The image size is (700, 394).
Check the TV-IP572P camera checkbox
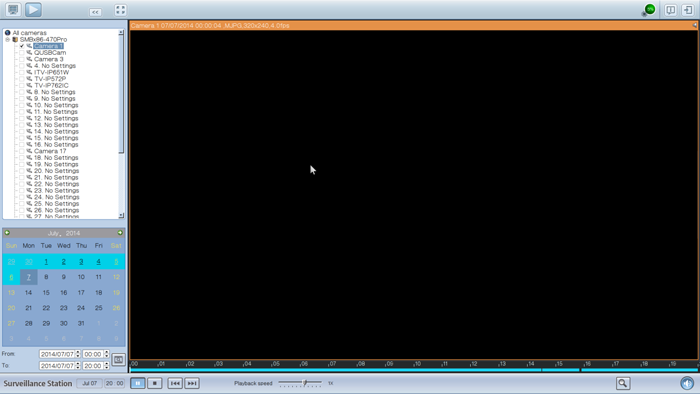(21, 79)
